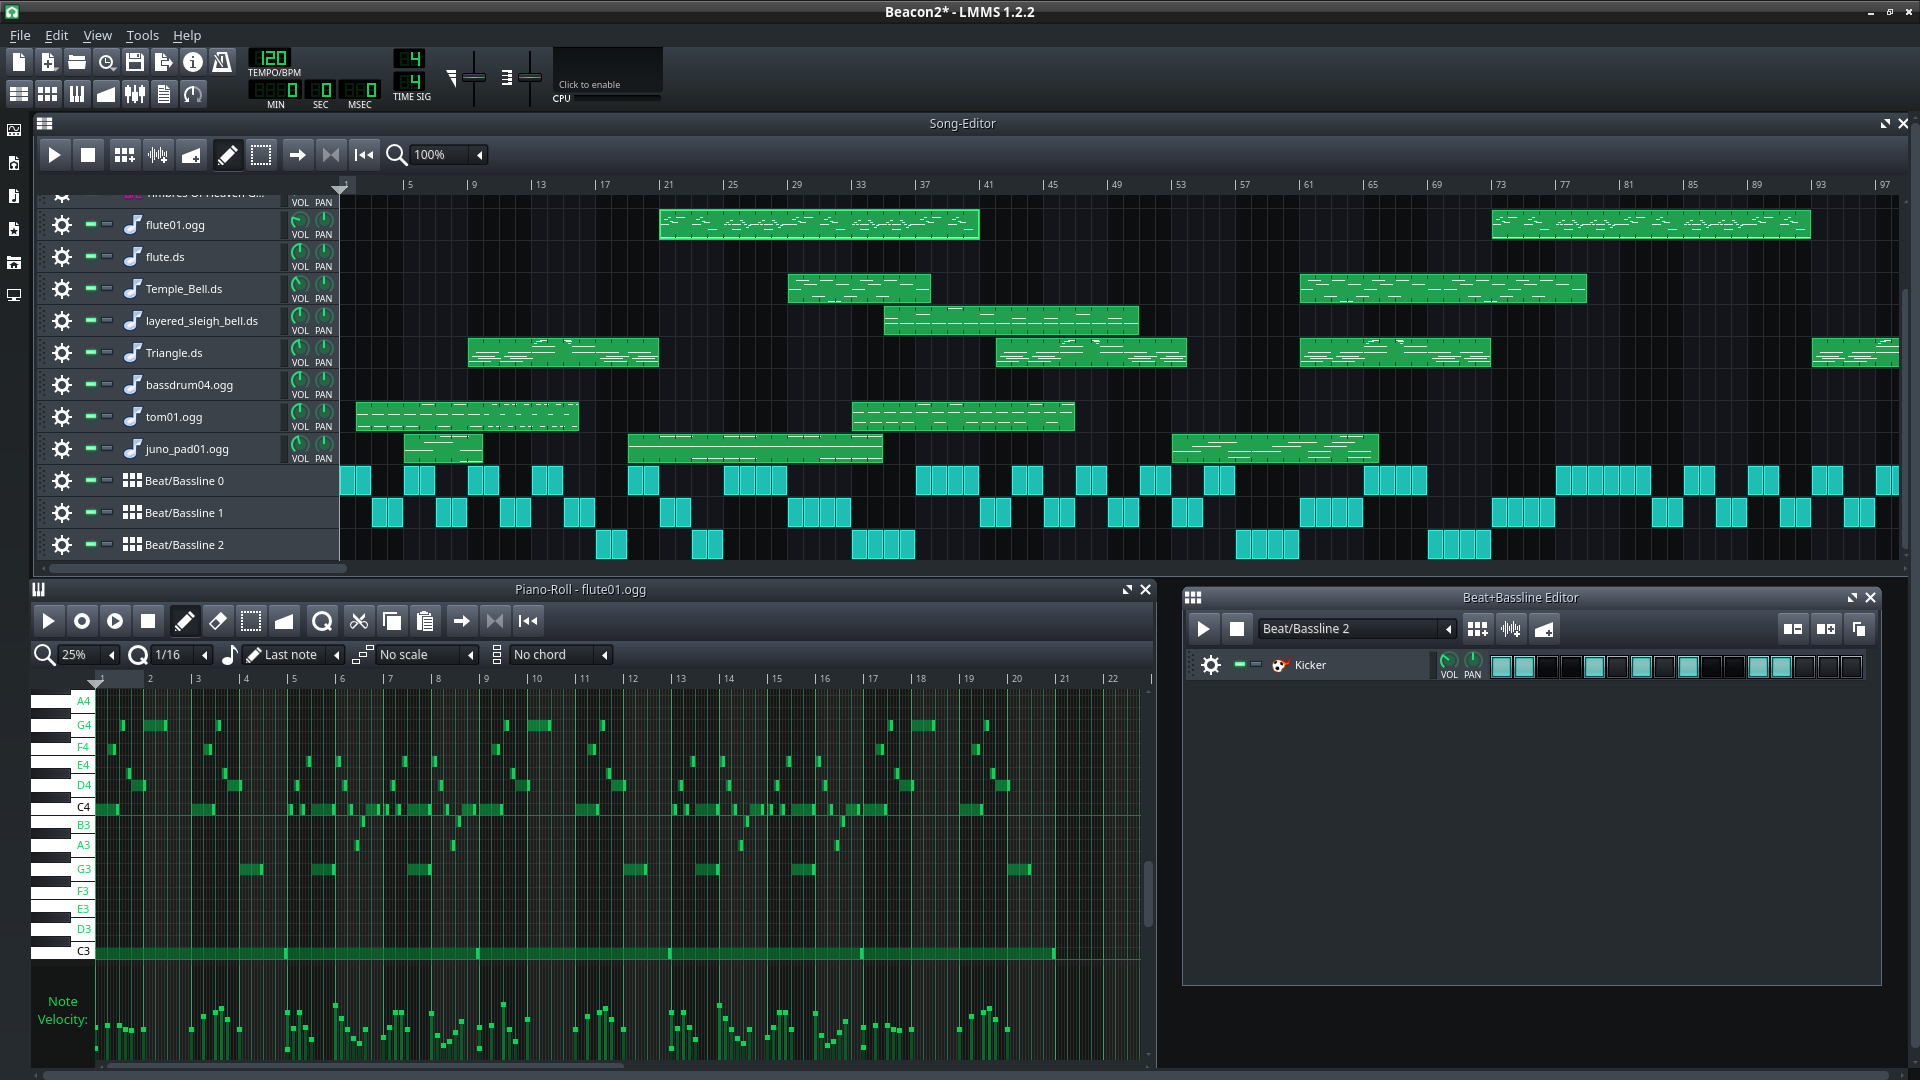Toggle the metronome

click(x=222, y=62)
